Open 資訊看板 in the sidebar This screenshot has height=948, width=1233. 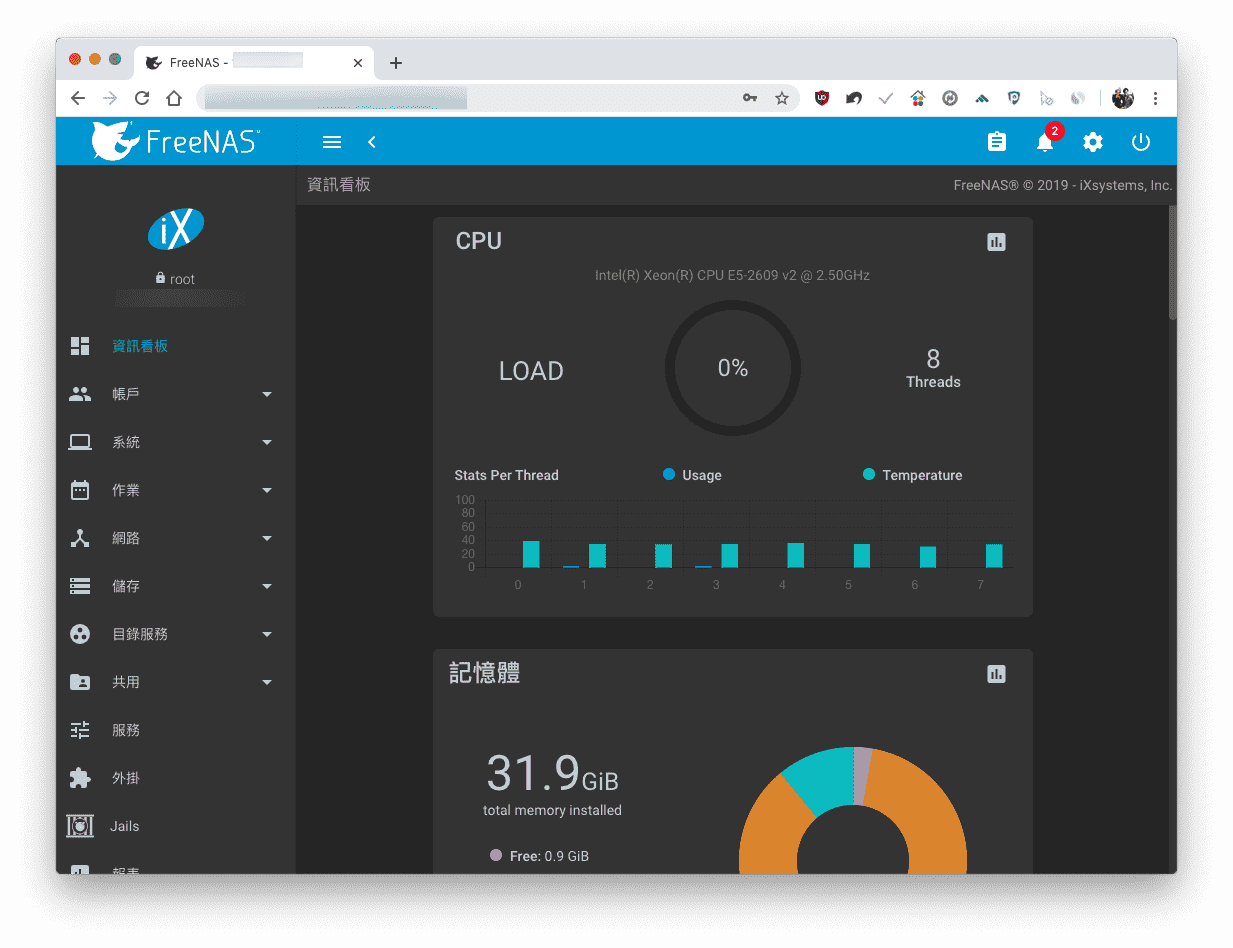pyautogui.click(x=176, y=346)
